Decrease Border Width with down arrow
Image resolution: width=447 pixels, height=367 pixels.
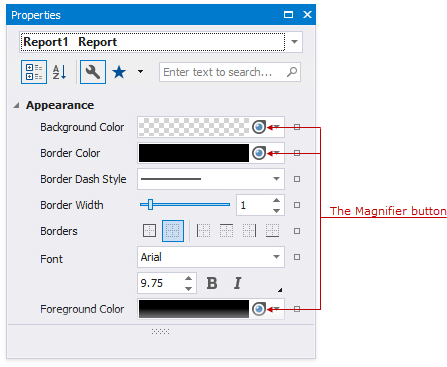(276, 211)
